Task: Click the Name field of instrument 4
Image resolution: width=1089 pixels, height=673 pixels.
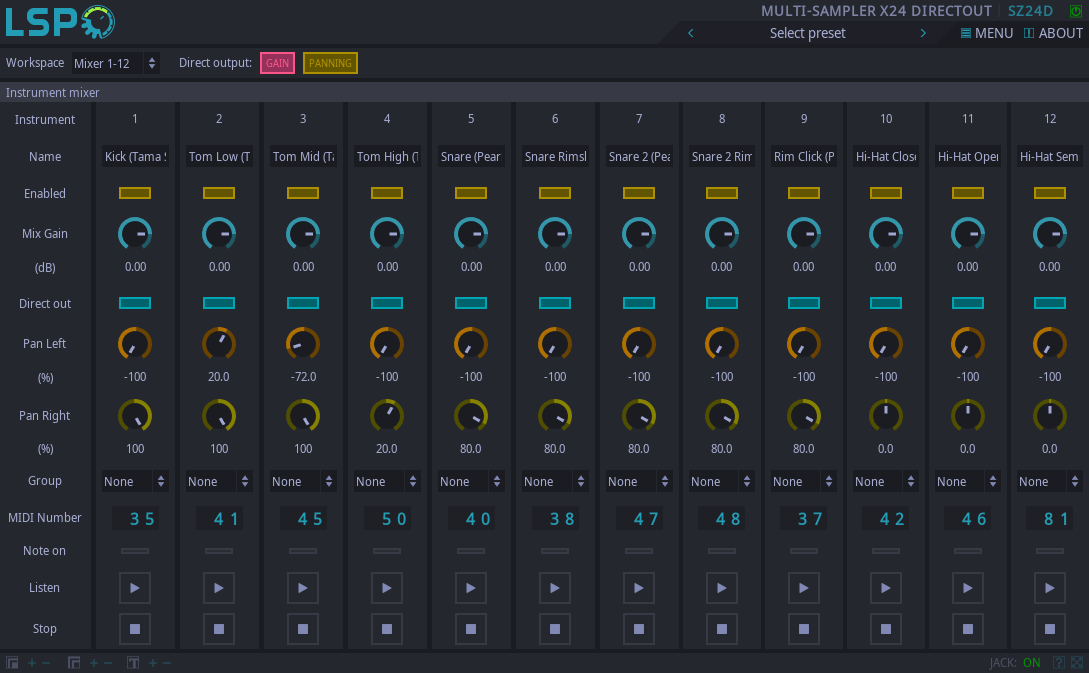Action: pos(387,157)
